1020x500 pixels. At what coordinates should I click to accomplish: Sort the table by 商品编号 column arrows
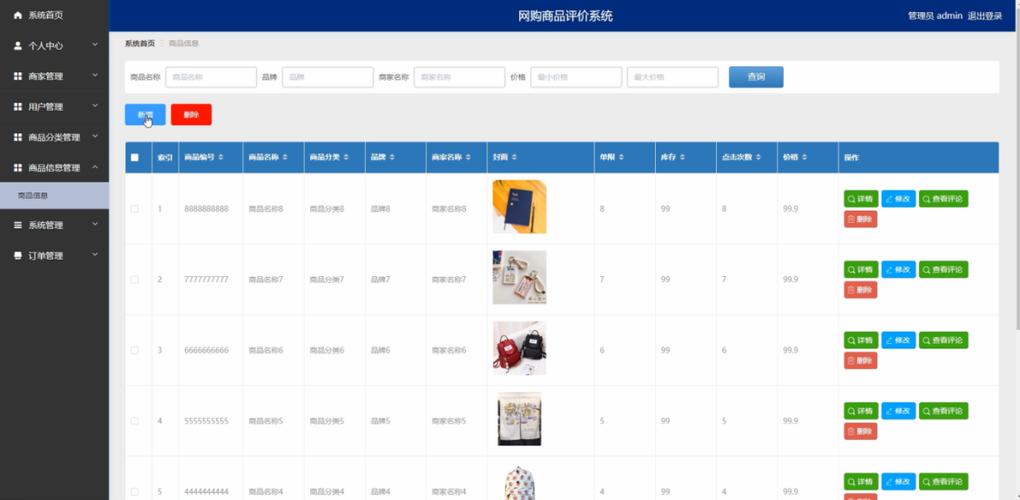[221, 158]
